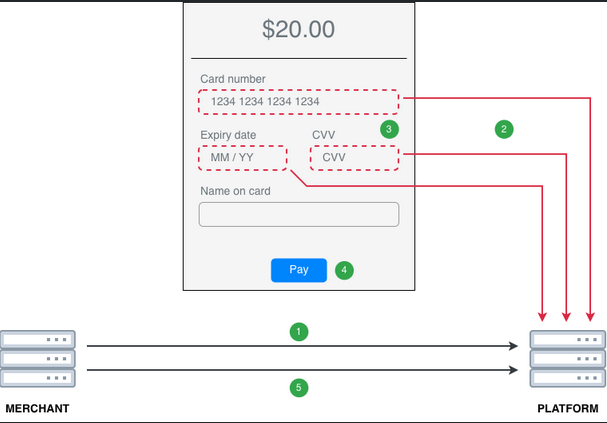Click the green step 4 badge beside Pay
Viewport: 607px width, 423px height.
(x=344, y=270)
